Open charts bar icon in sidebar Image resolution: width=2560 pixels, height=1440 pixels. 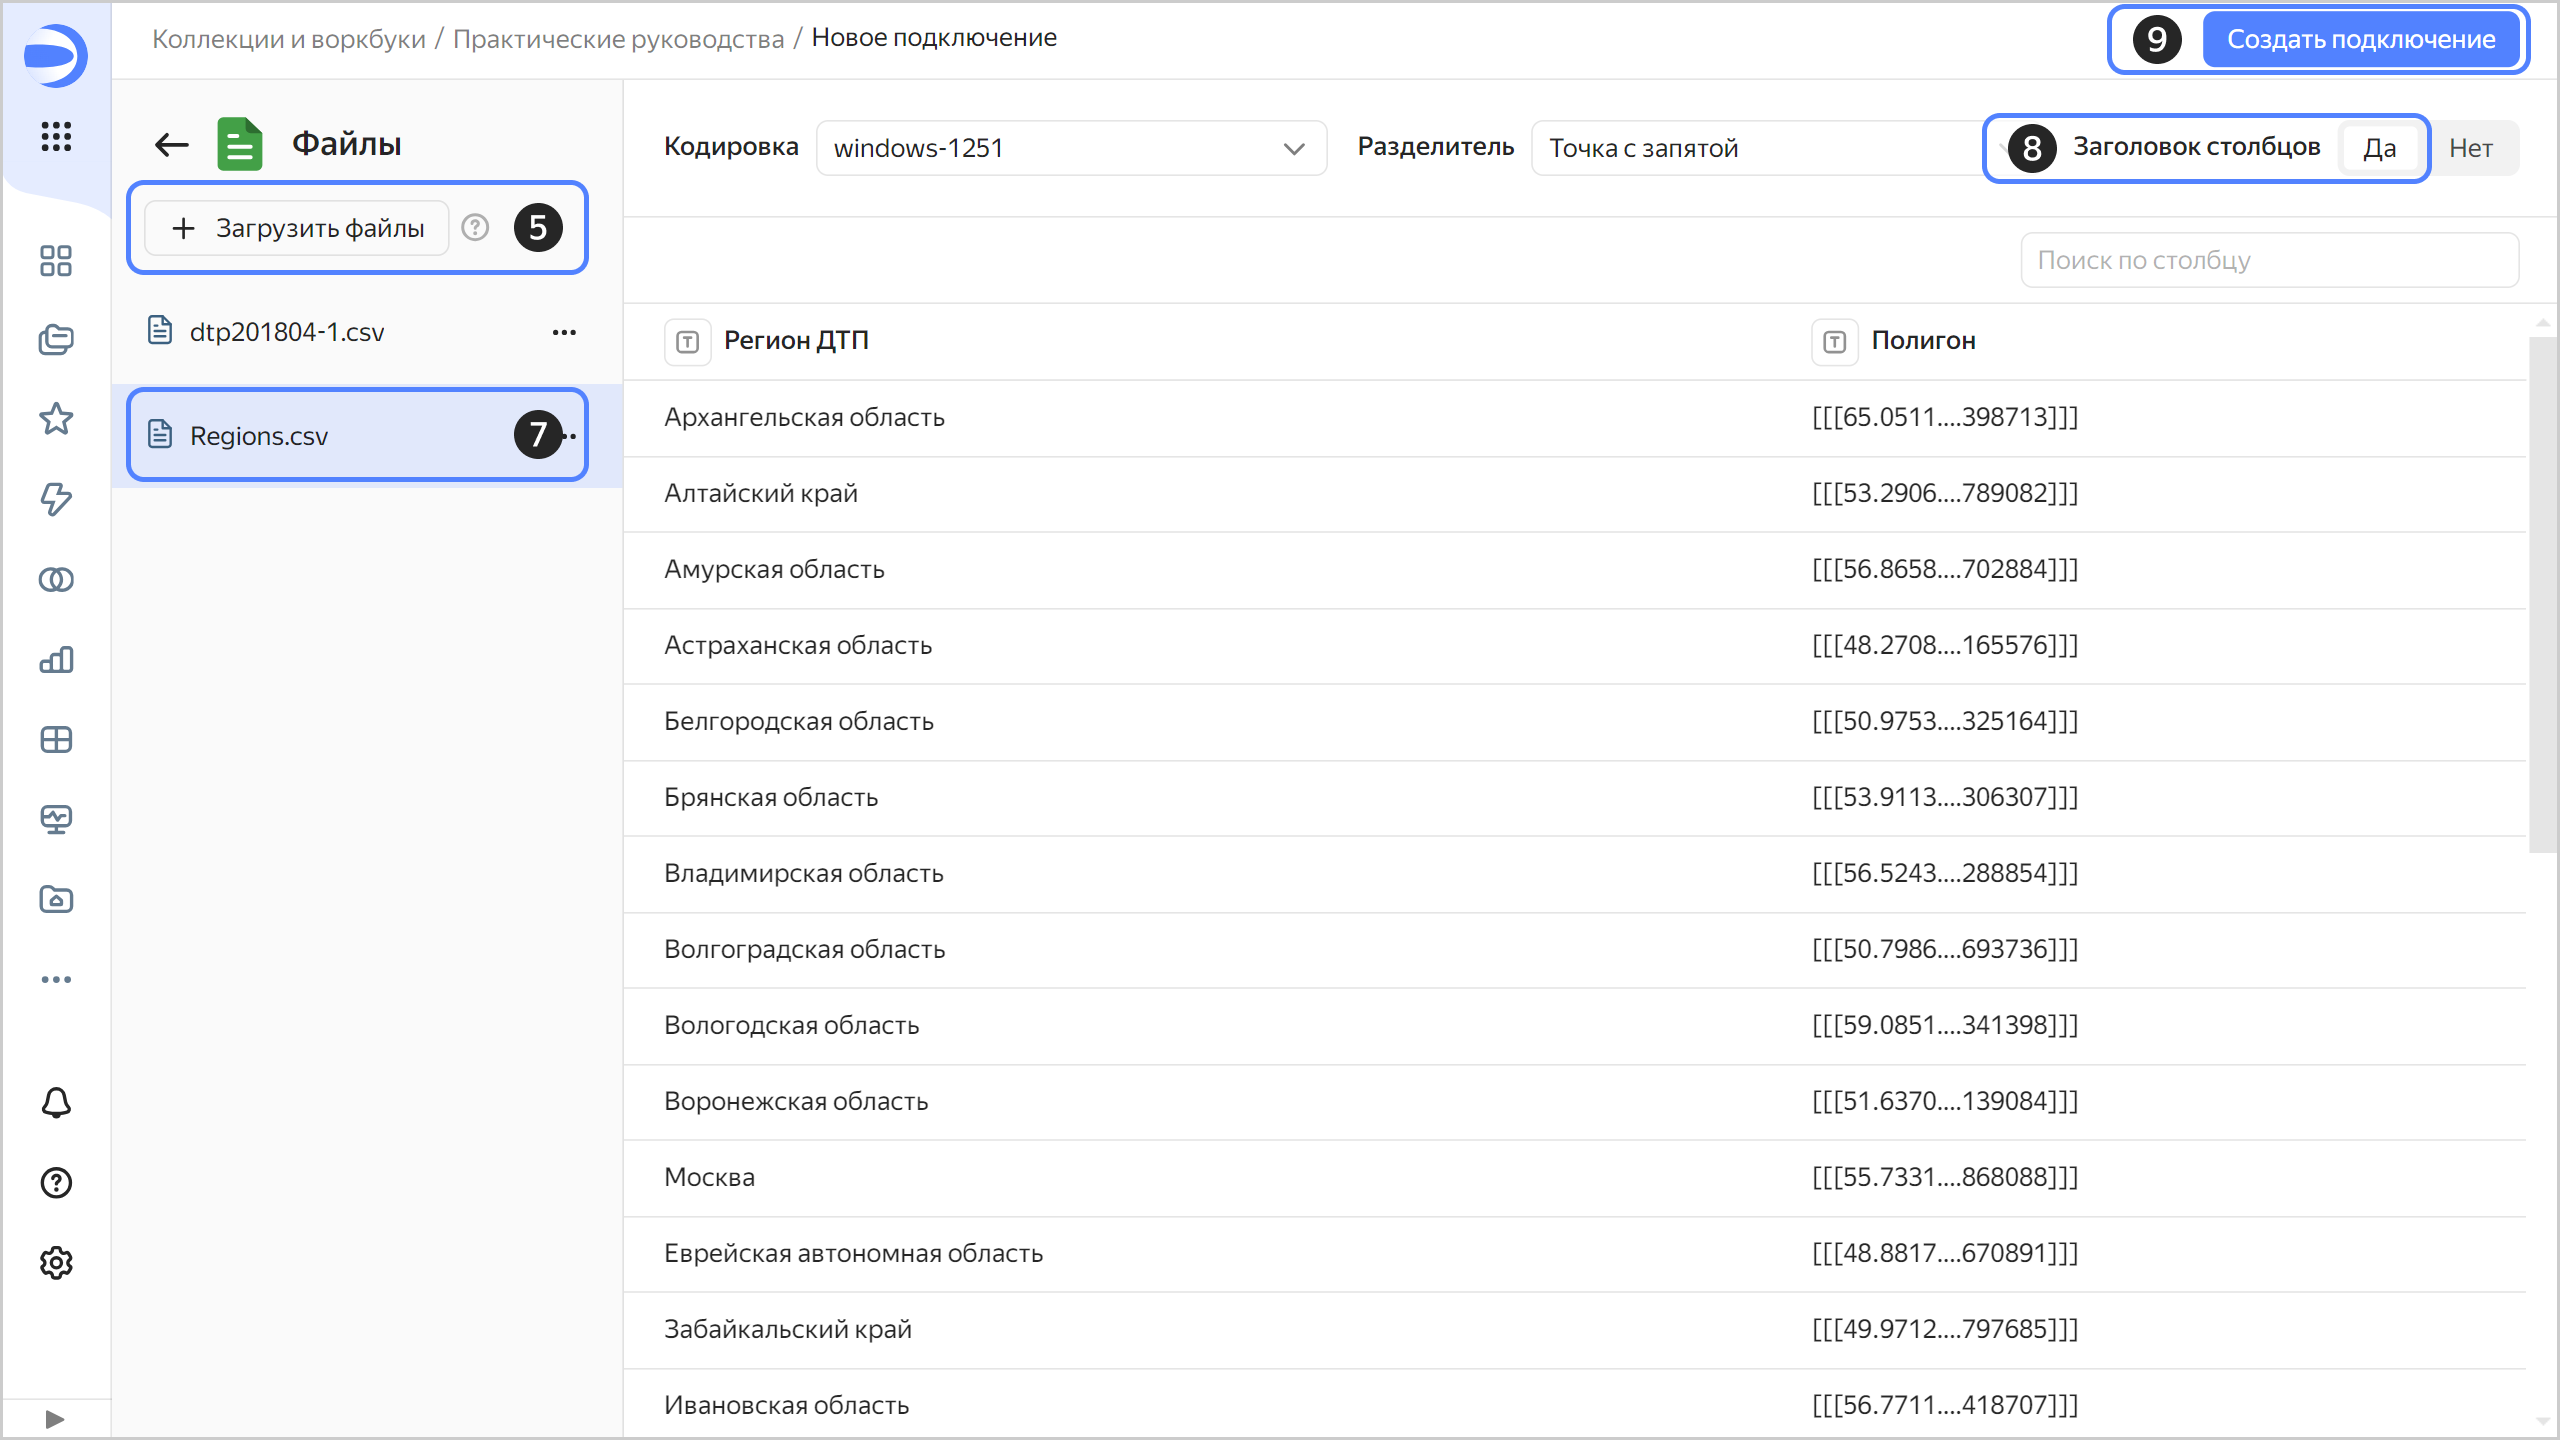(x=56, y=660)
